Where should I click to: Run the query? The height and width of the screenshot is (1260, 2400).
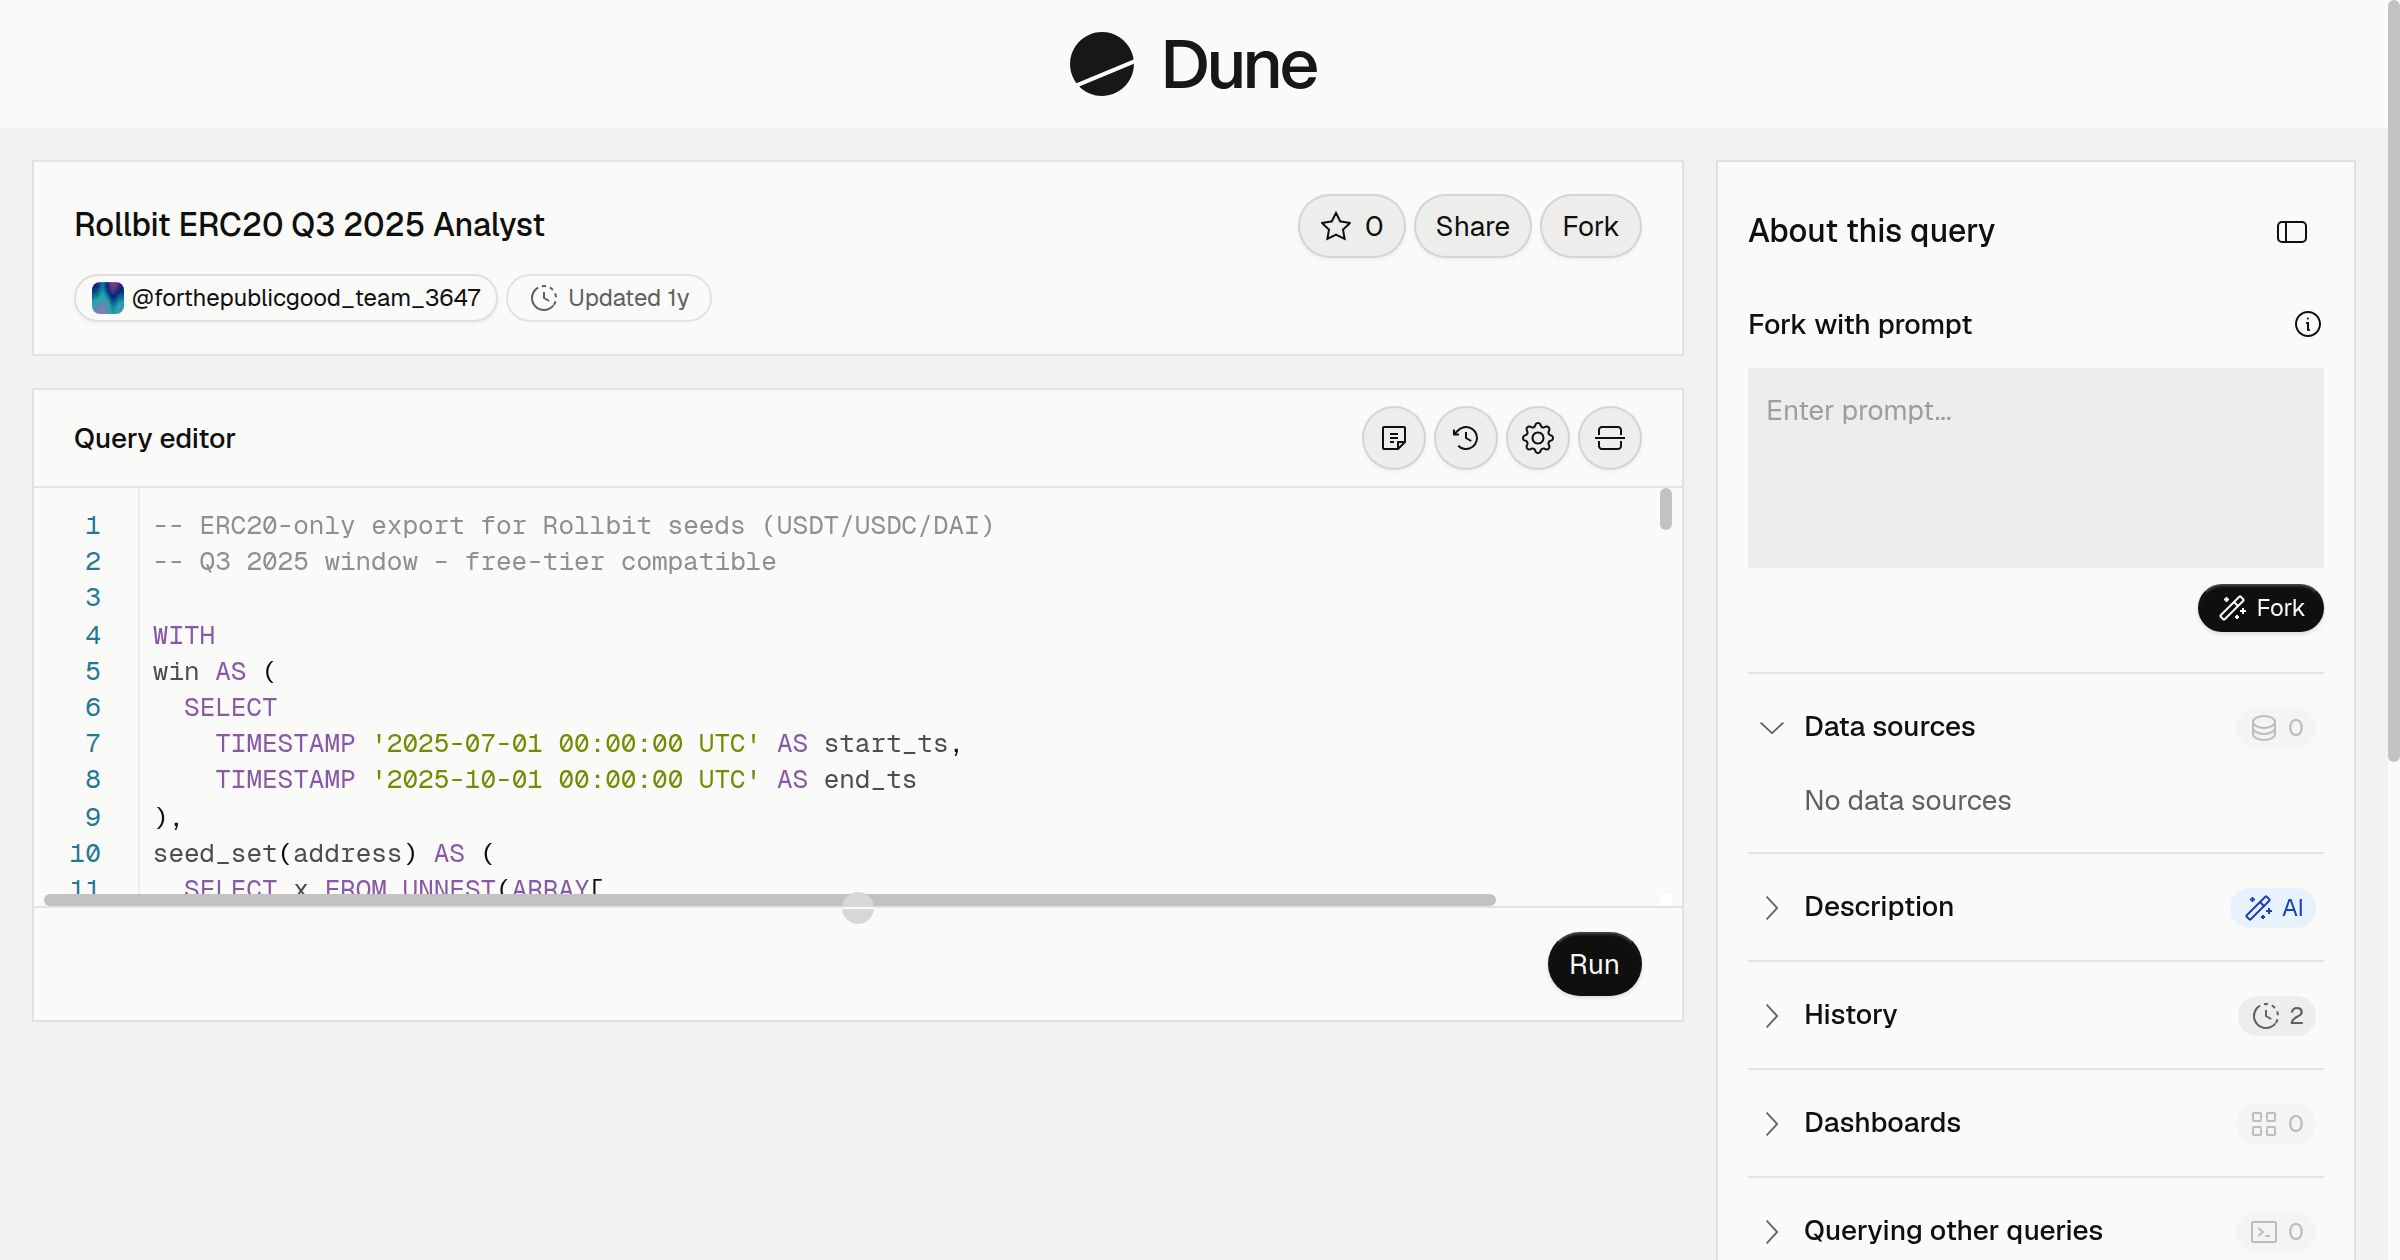[x=1594, y=964]
